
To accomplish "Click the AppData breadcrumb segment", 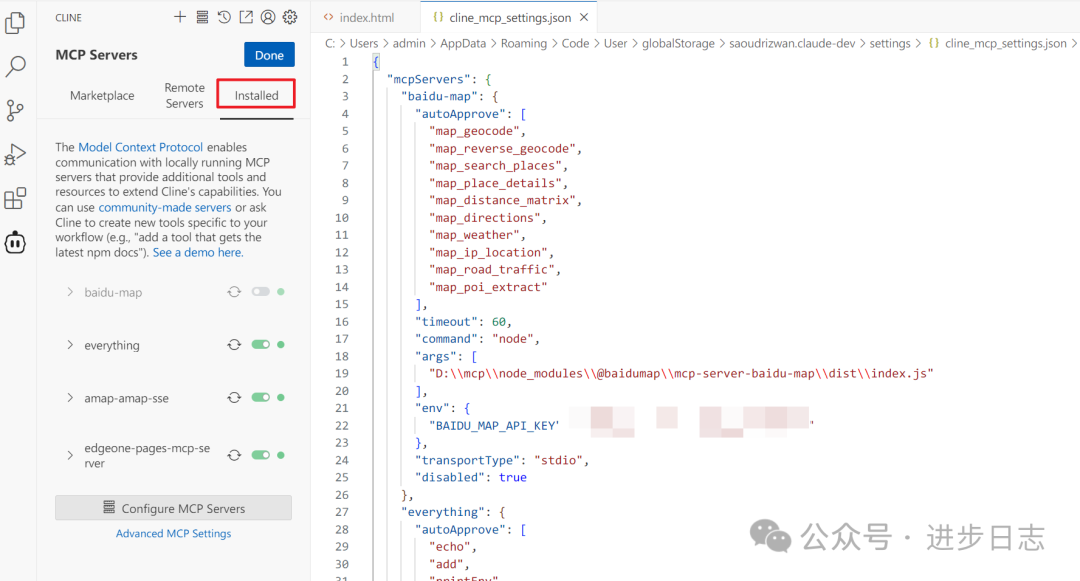I will click(x=463, y=43).
